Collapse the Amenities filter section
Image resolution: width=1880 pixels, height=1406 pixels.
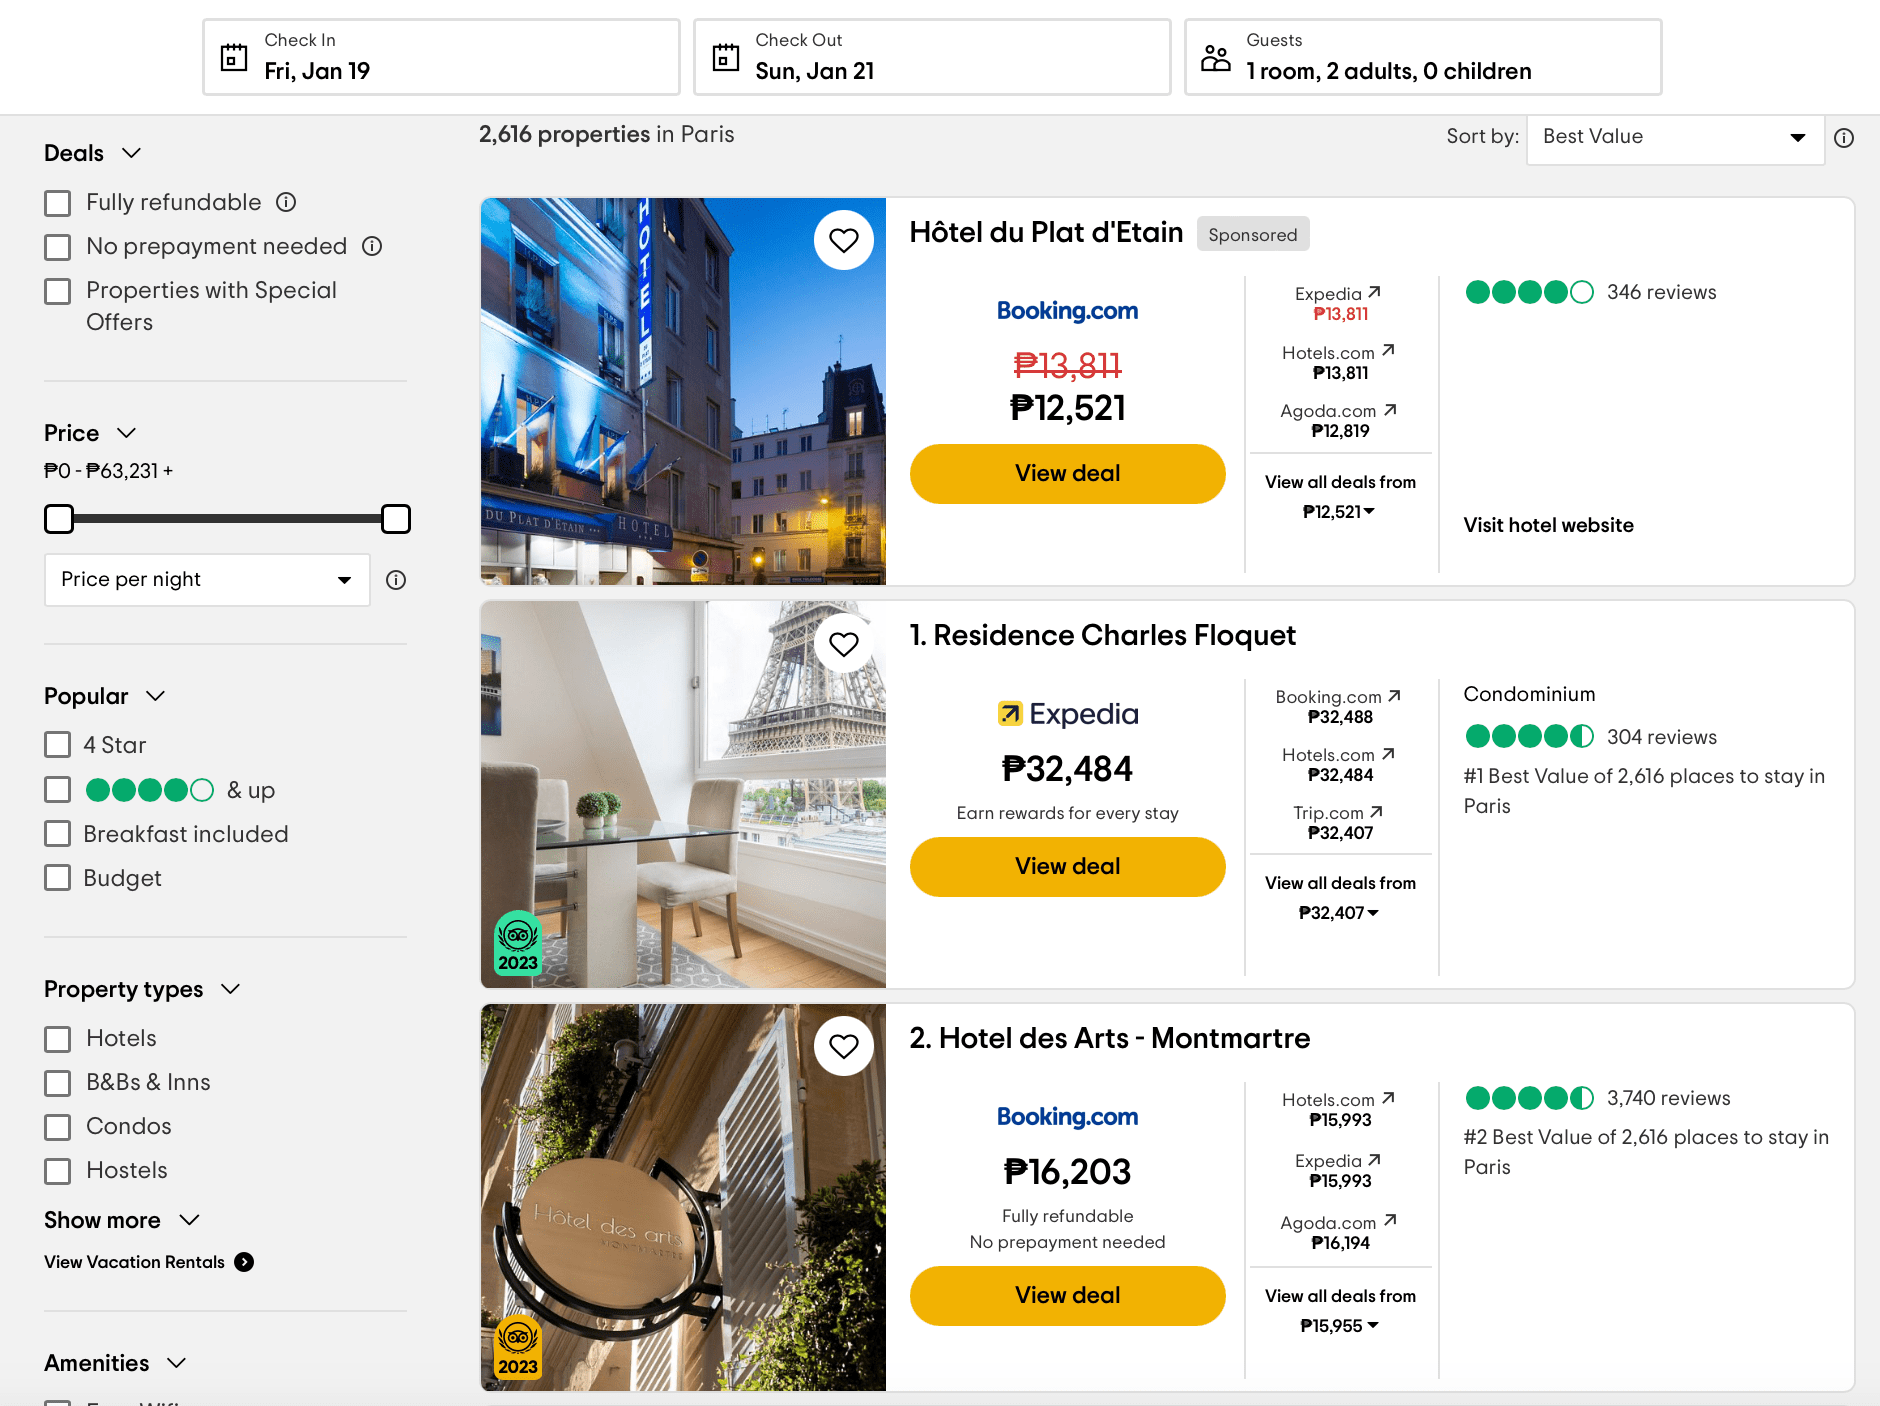coord(177,1363)
